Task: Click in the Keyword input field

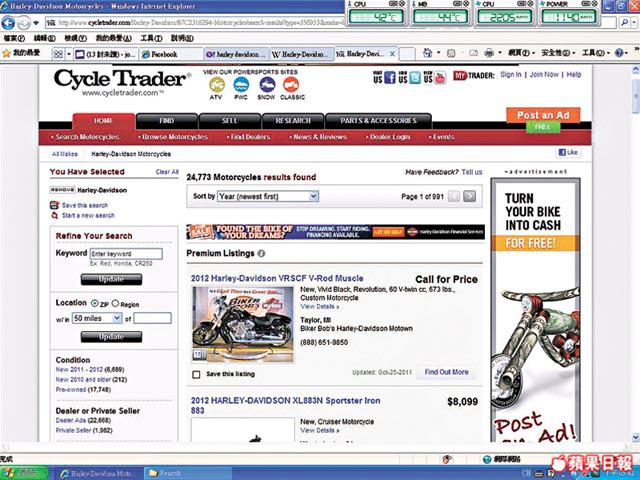Action: pos(126,254)
